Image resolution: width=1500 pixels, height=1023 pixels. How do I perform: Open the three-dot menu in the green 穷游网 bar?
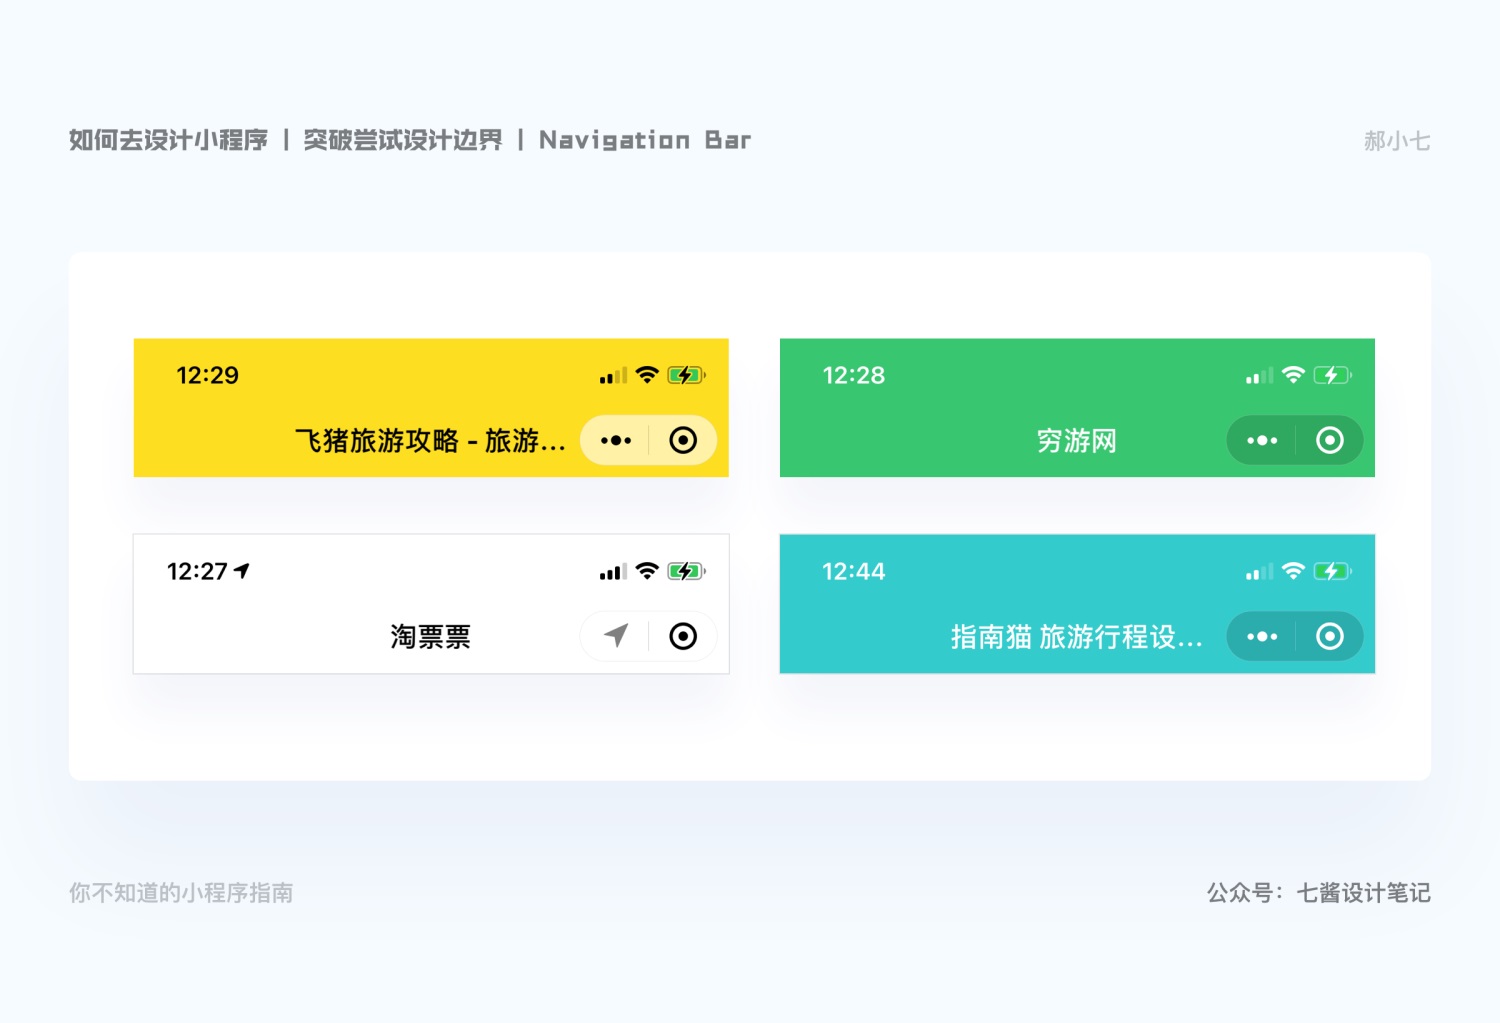[1262, 440]
